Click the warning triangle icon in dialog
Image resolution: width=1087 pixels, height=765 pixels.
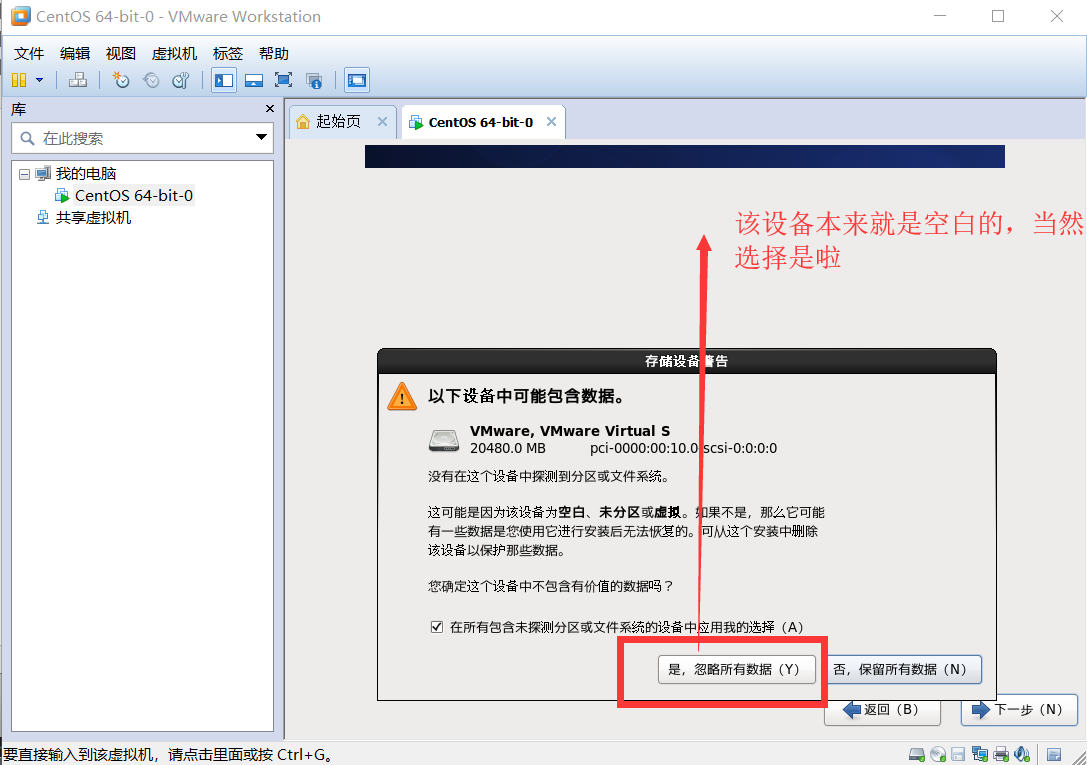point(402,396)
